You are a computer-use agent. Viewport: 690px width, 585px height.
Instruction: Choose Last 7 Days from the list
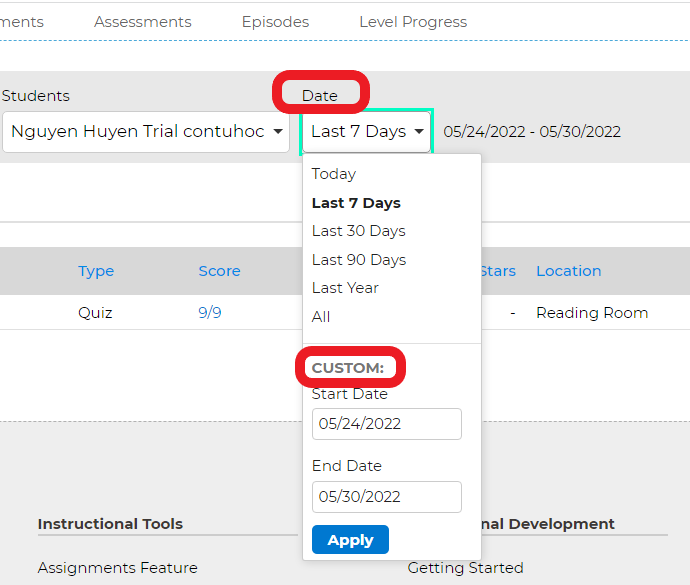[x=356, y=203]
